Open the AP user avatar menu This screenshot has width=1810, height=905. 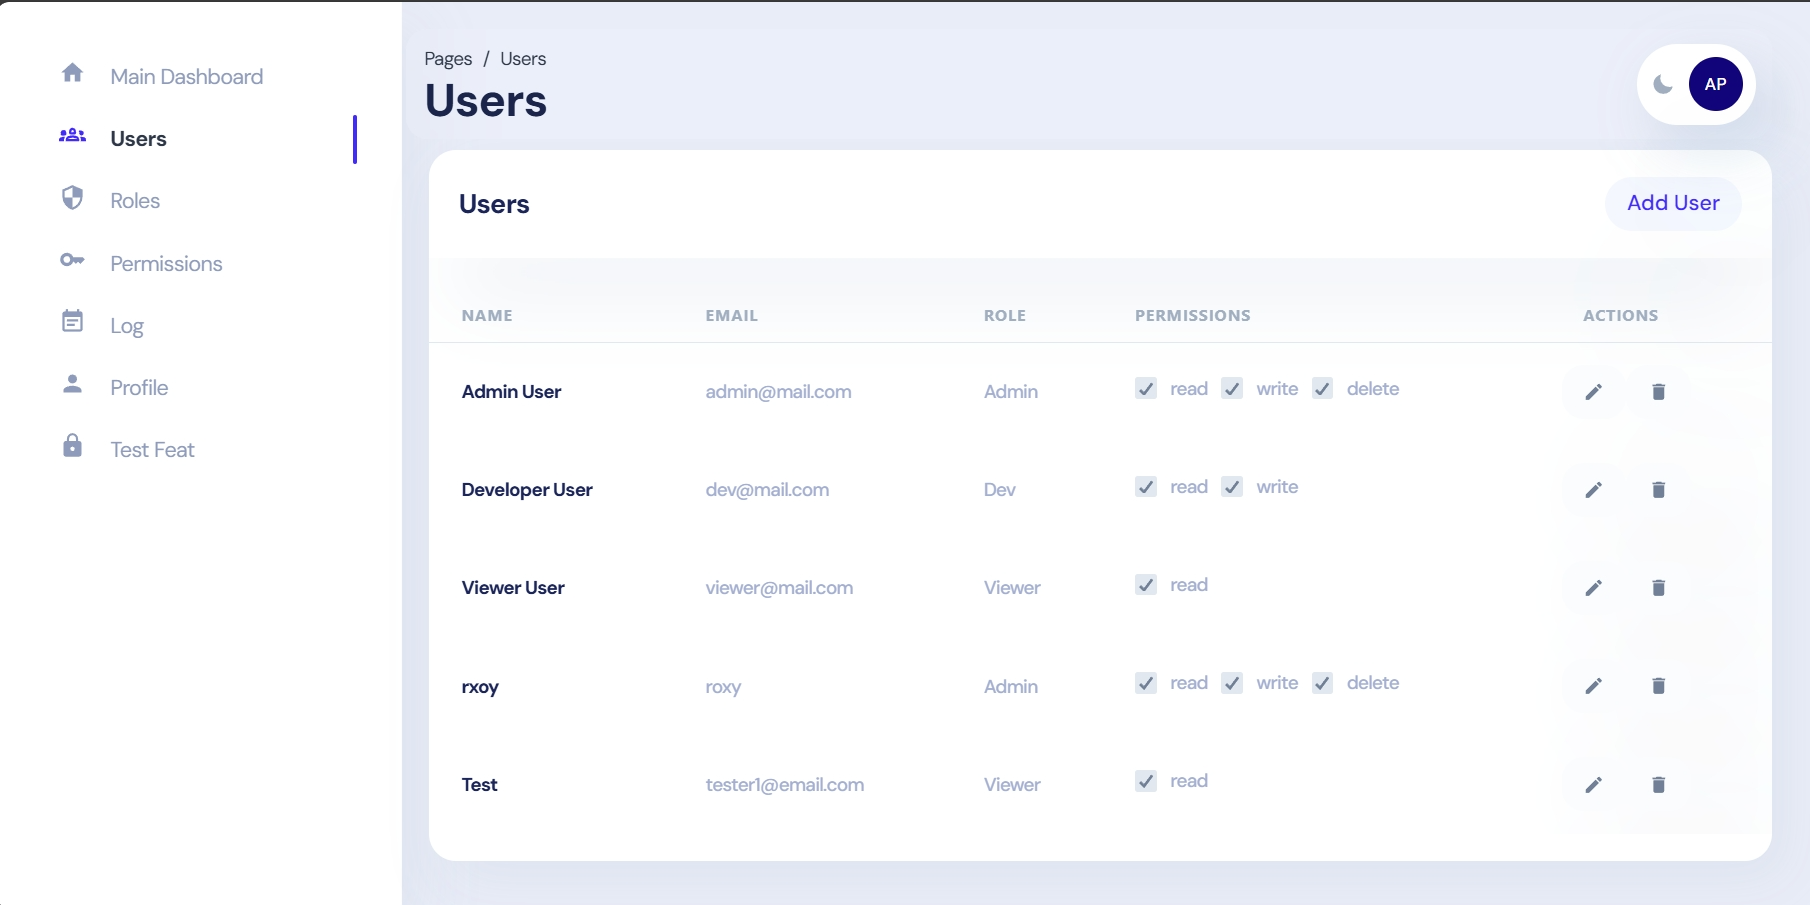(x=1715, y=85)
